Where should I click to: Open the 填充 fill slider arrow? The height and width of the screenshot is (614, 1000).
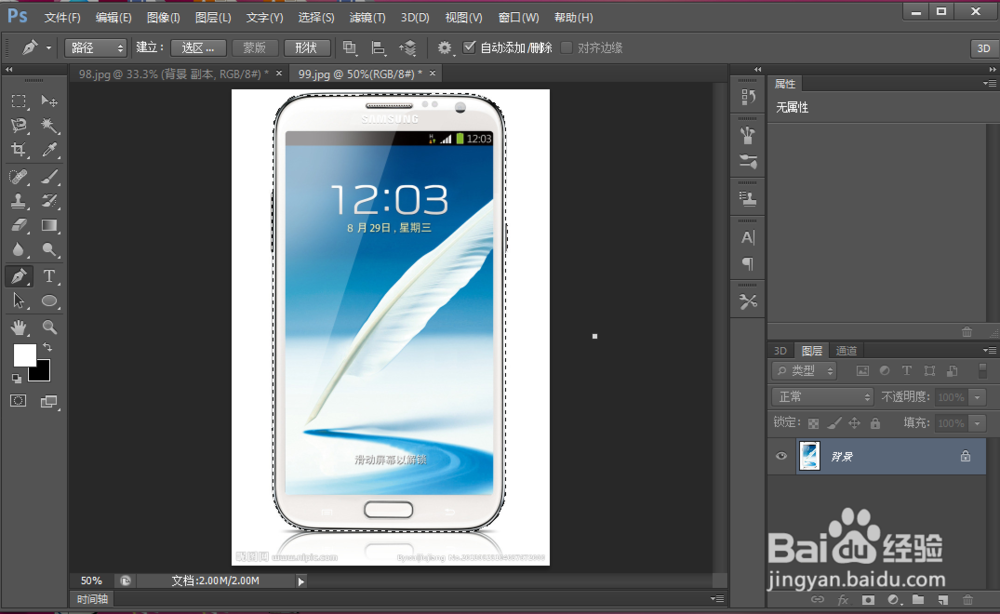click(977, 423)
